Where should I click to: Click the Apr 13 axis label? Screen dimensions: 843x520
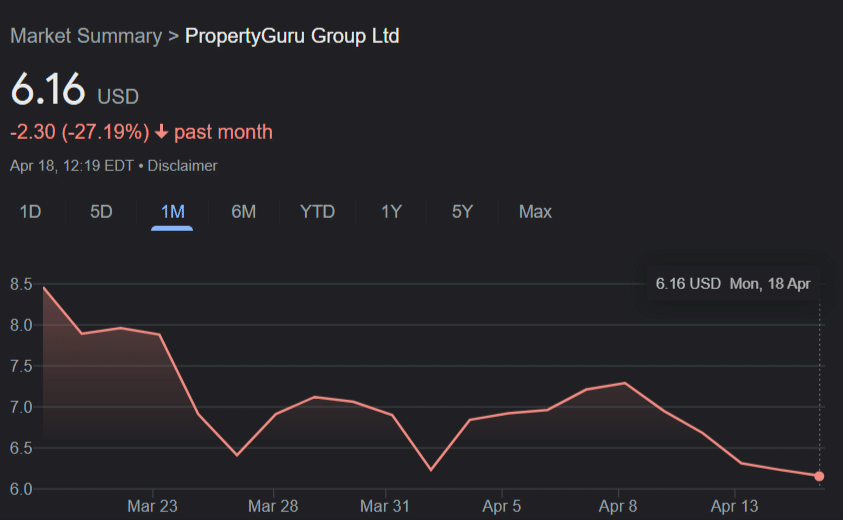pyautogui.click(x=734, y=506)
